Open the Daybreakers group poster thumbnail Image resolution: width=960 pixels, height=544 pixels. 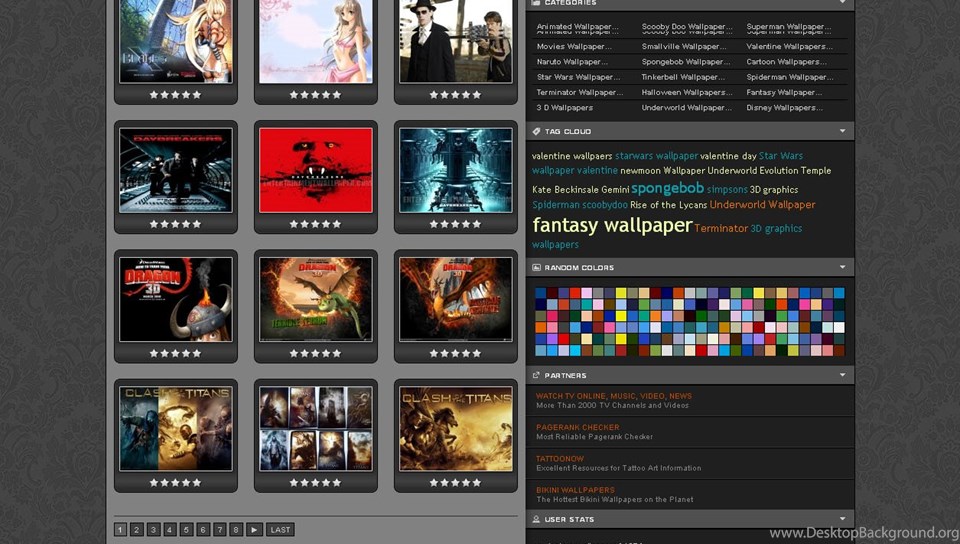tap(176, 170)
